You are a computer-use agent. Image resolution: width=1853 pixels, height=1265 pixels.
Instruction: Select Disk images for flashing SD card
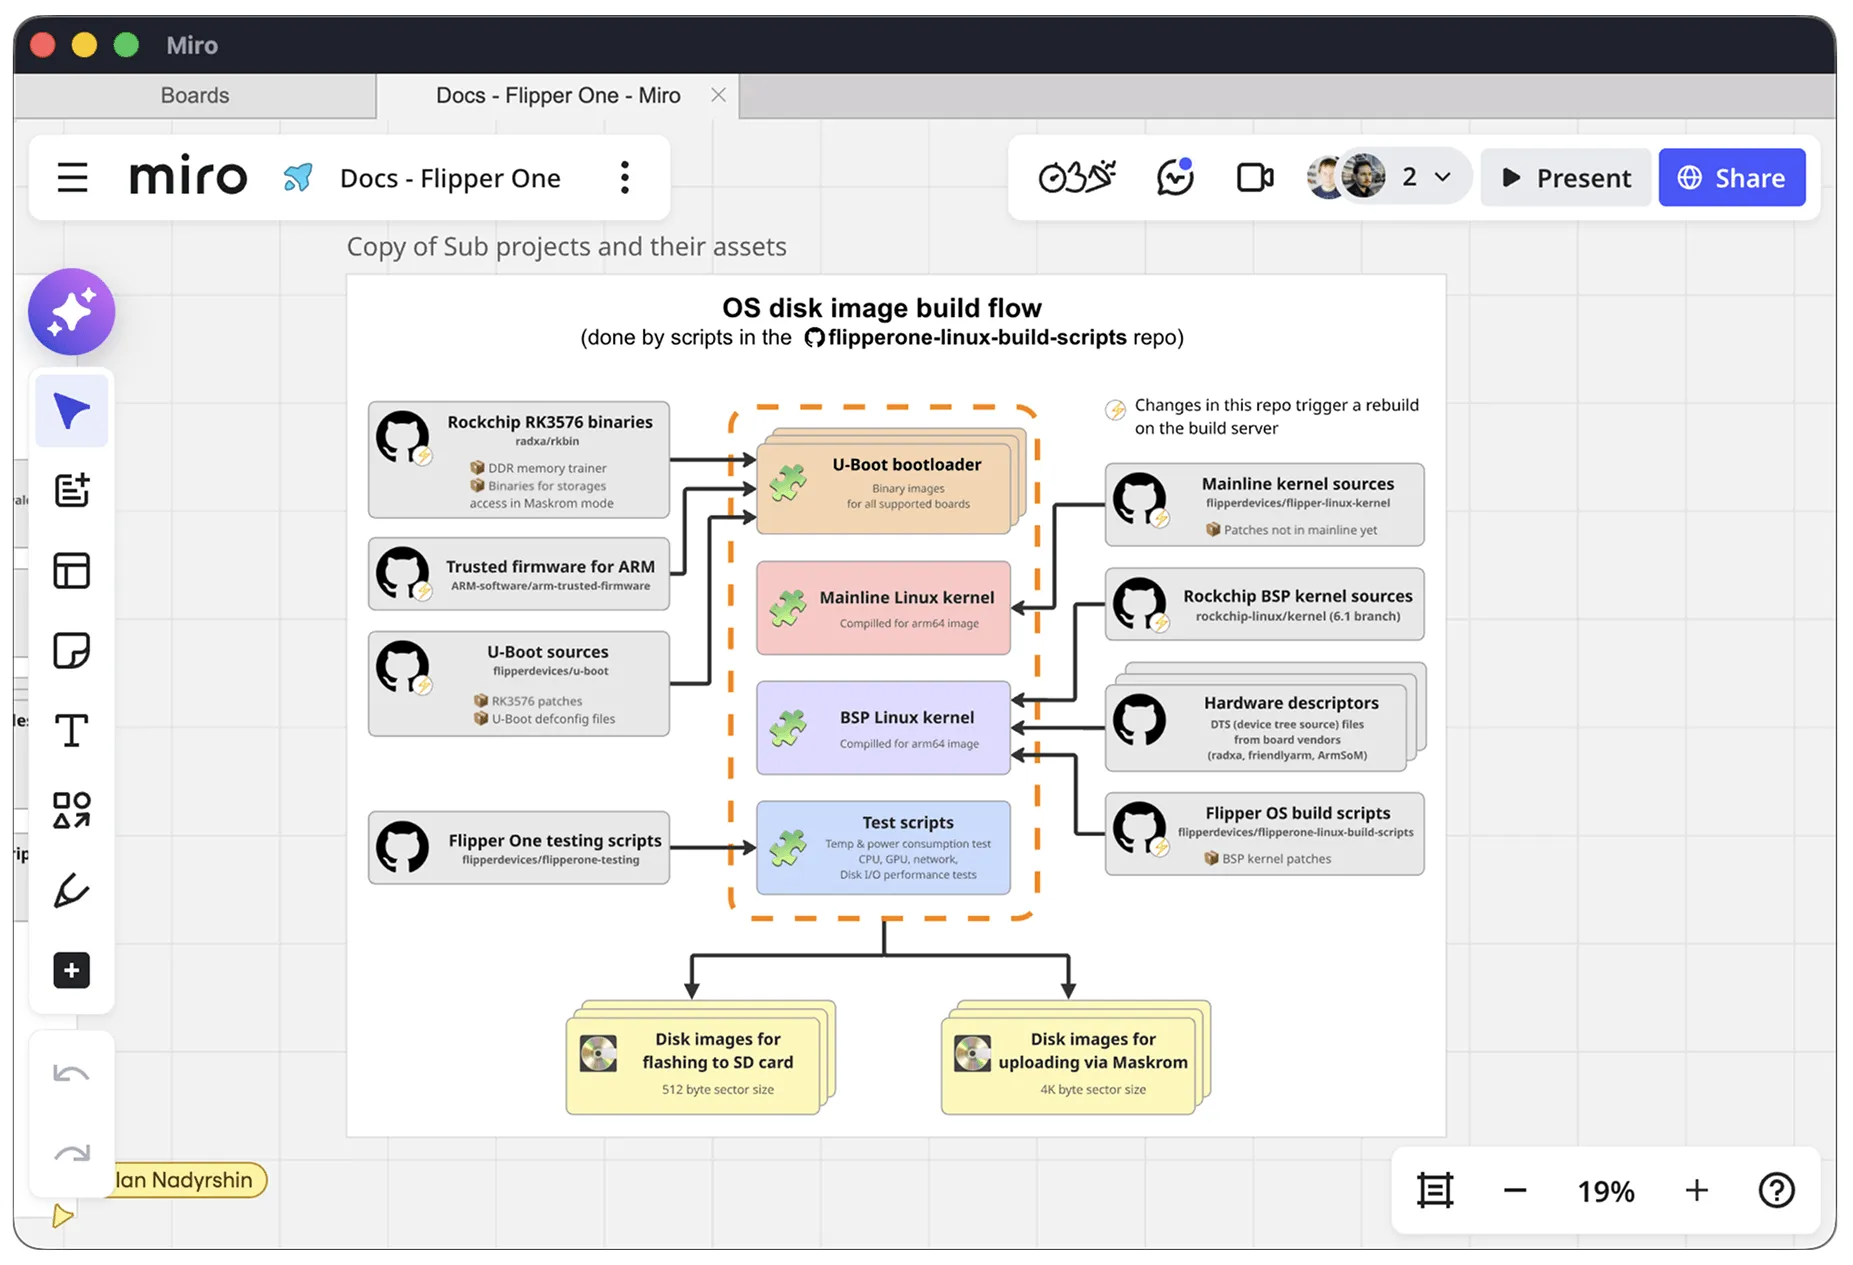tap(693, 1064)
